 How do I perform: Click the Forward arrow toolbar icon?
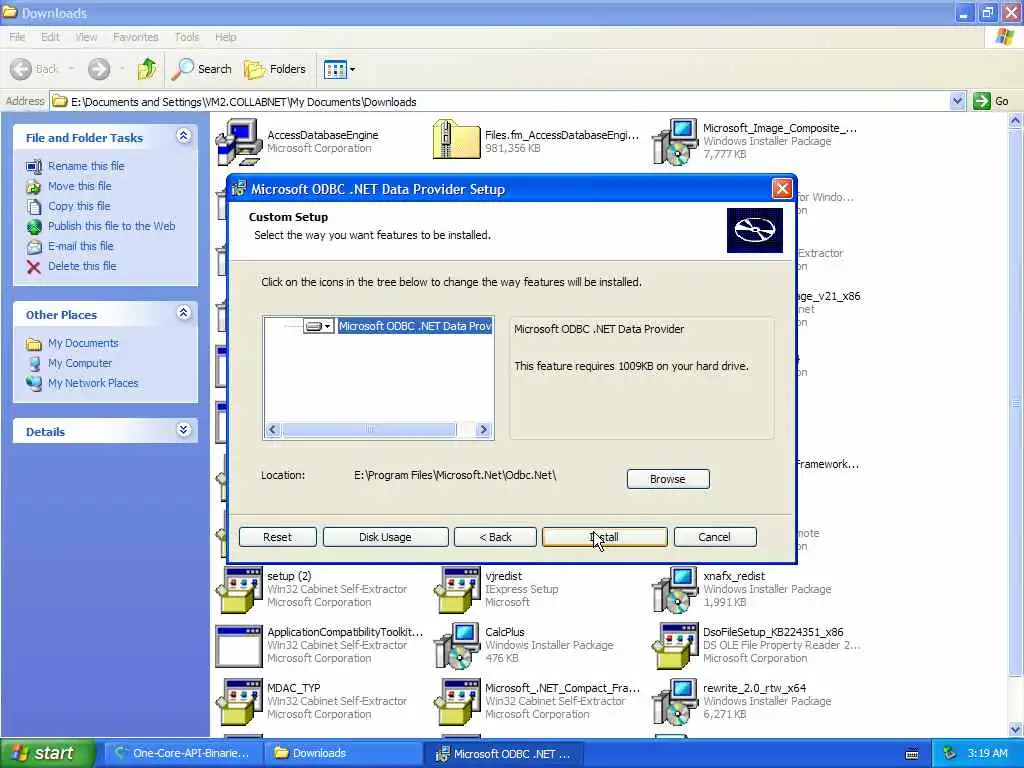(x=99, y=69)
